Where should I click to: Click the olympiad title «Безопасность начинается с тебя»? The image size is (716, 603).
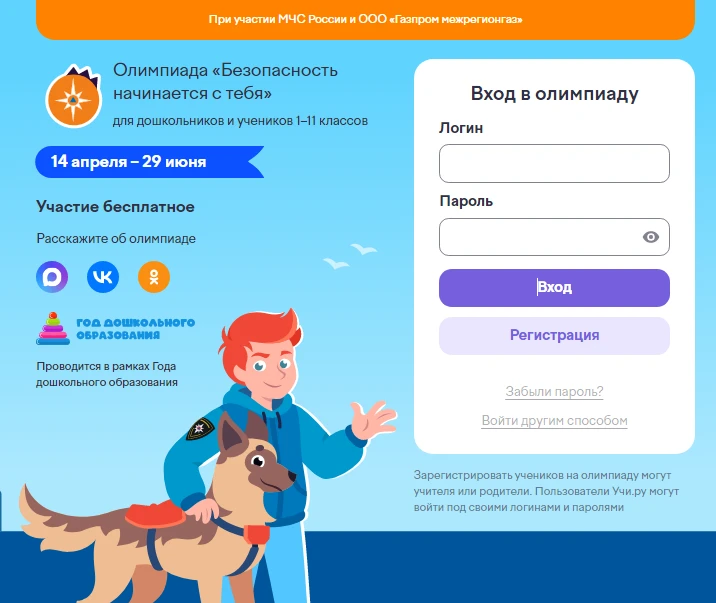point(225,81)
